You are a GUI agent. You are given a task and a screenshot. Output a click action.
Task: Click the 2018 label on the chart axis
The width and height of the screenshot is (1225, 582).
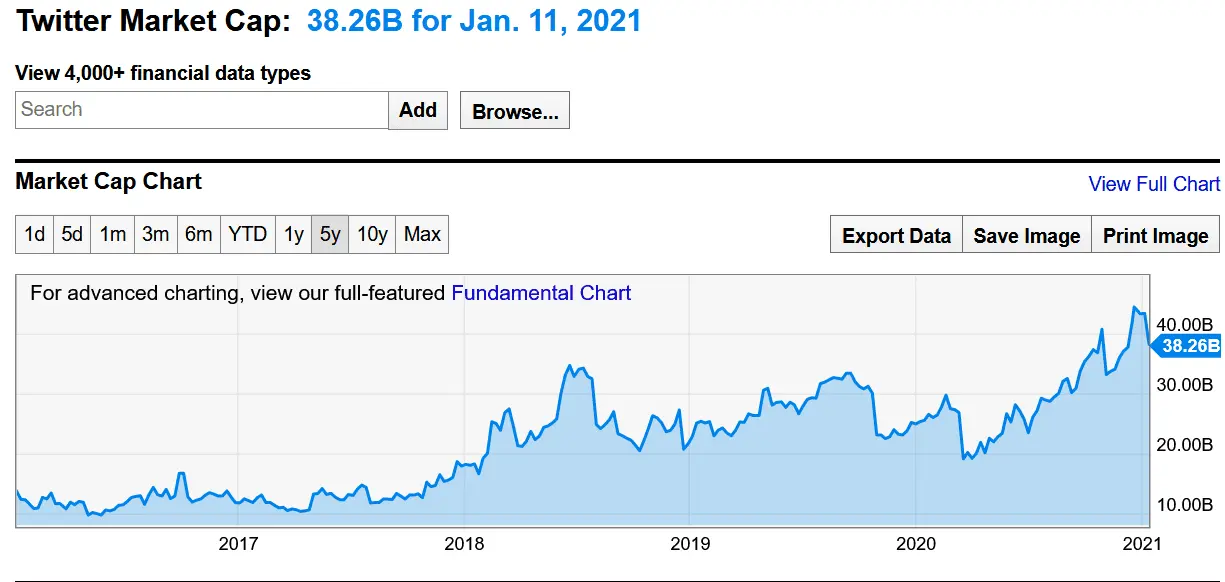tap(464, 543)
